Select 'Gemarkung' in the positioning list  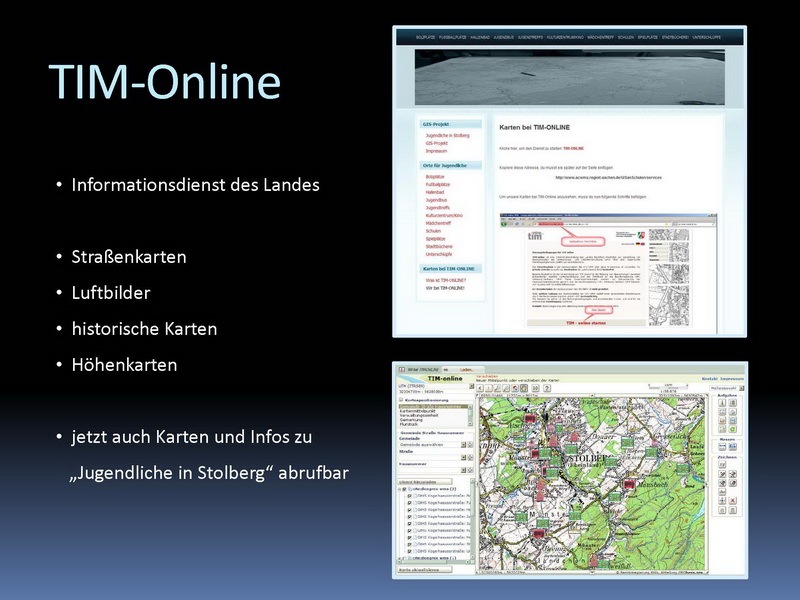pyautogui.click(x=412, y=419)
